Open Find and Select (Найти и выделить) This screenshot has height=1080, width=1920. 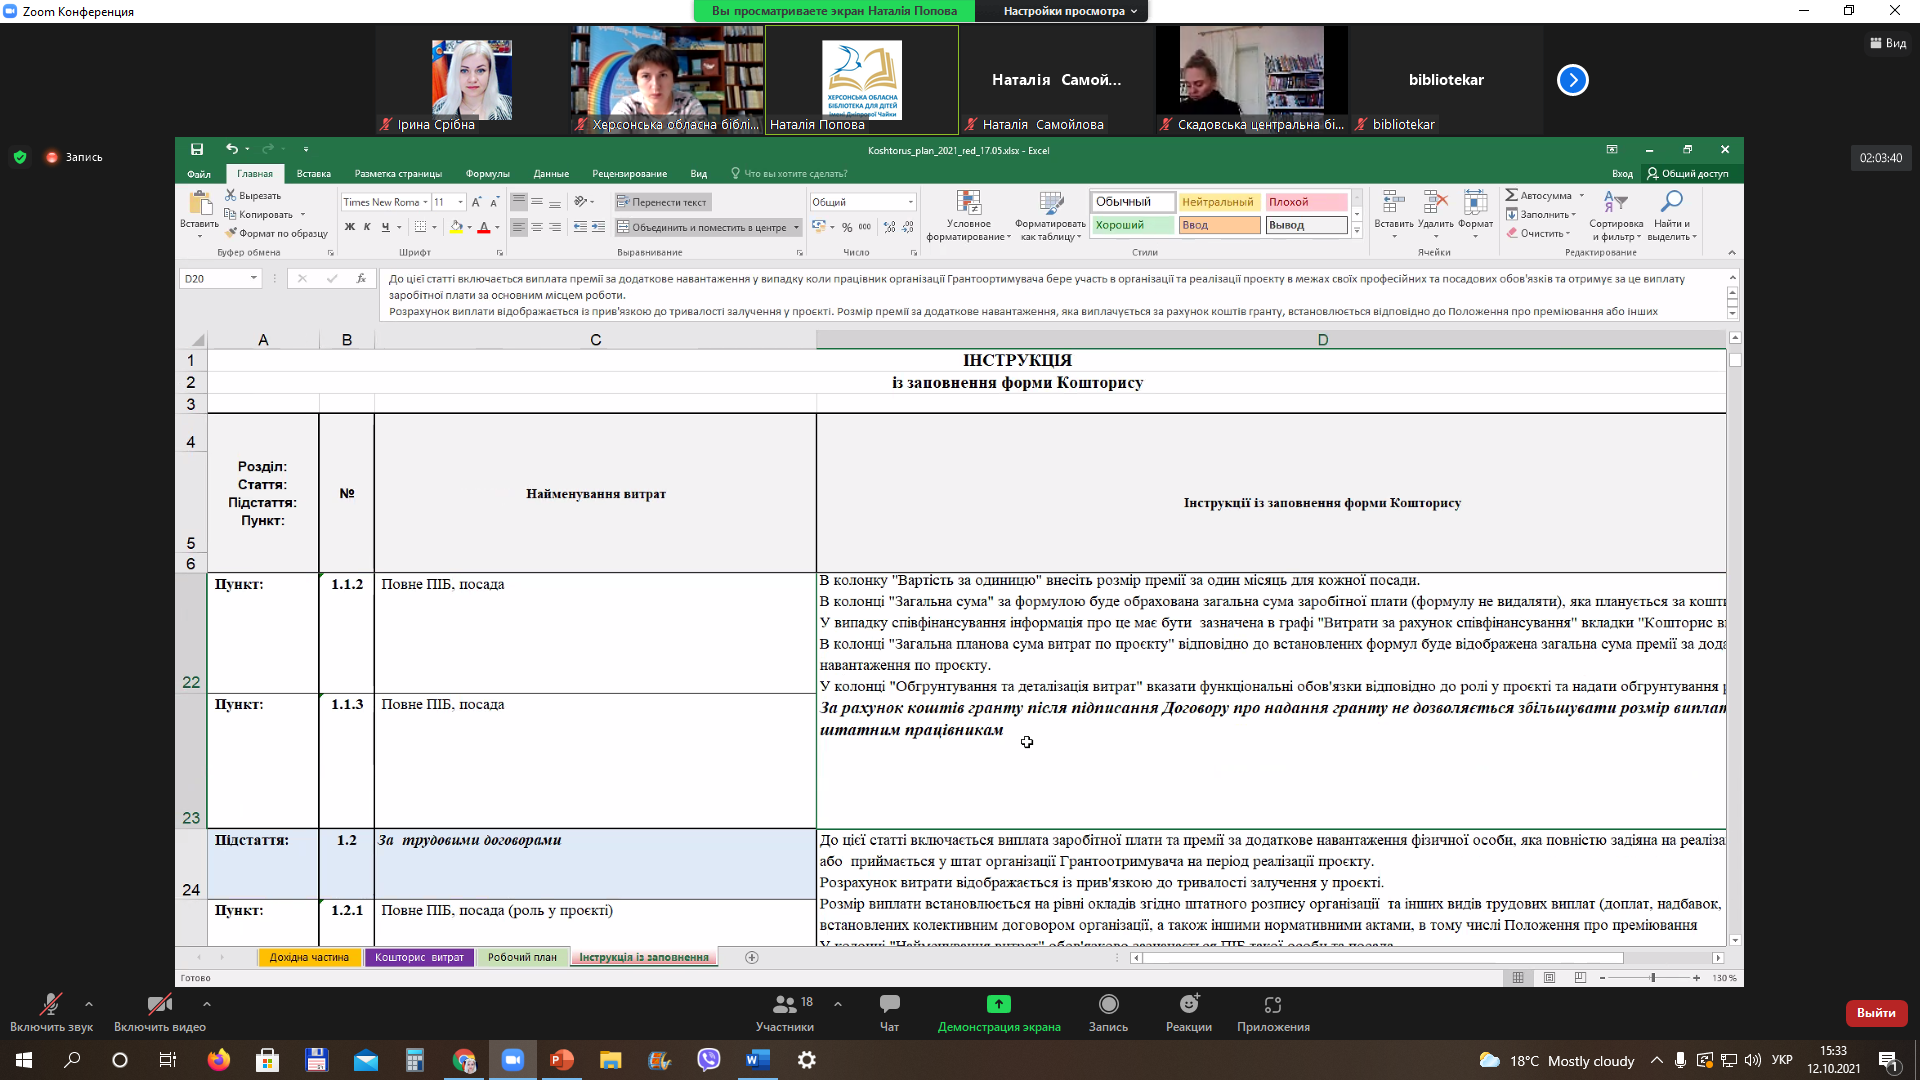(1671, 216)
